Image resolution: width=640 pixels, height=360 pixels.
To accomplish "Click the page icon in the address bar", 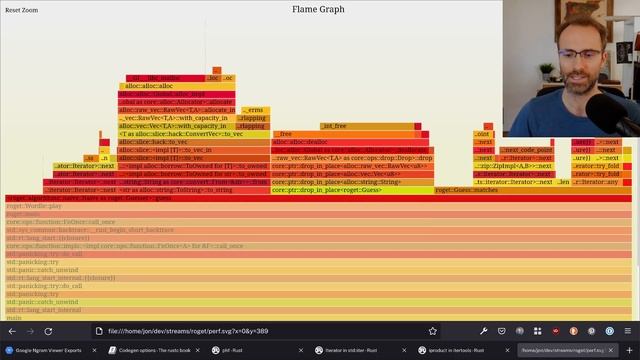I will (99, 331).
